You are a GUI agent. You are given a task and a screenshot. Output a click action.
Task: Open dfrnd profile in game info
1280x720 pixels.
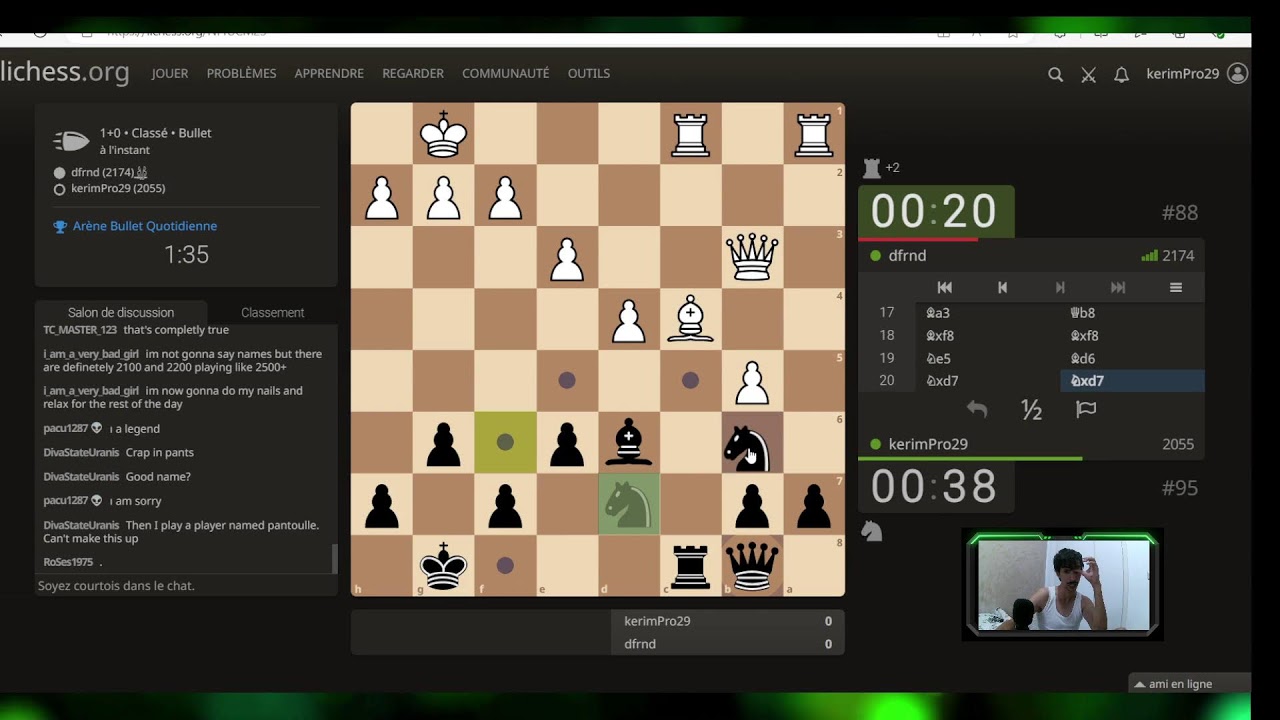point(110,172)
